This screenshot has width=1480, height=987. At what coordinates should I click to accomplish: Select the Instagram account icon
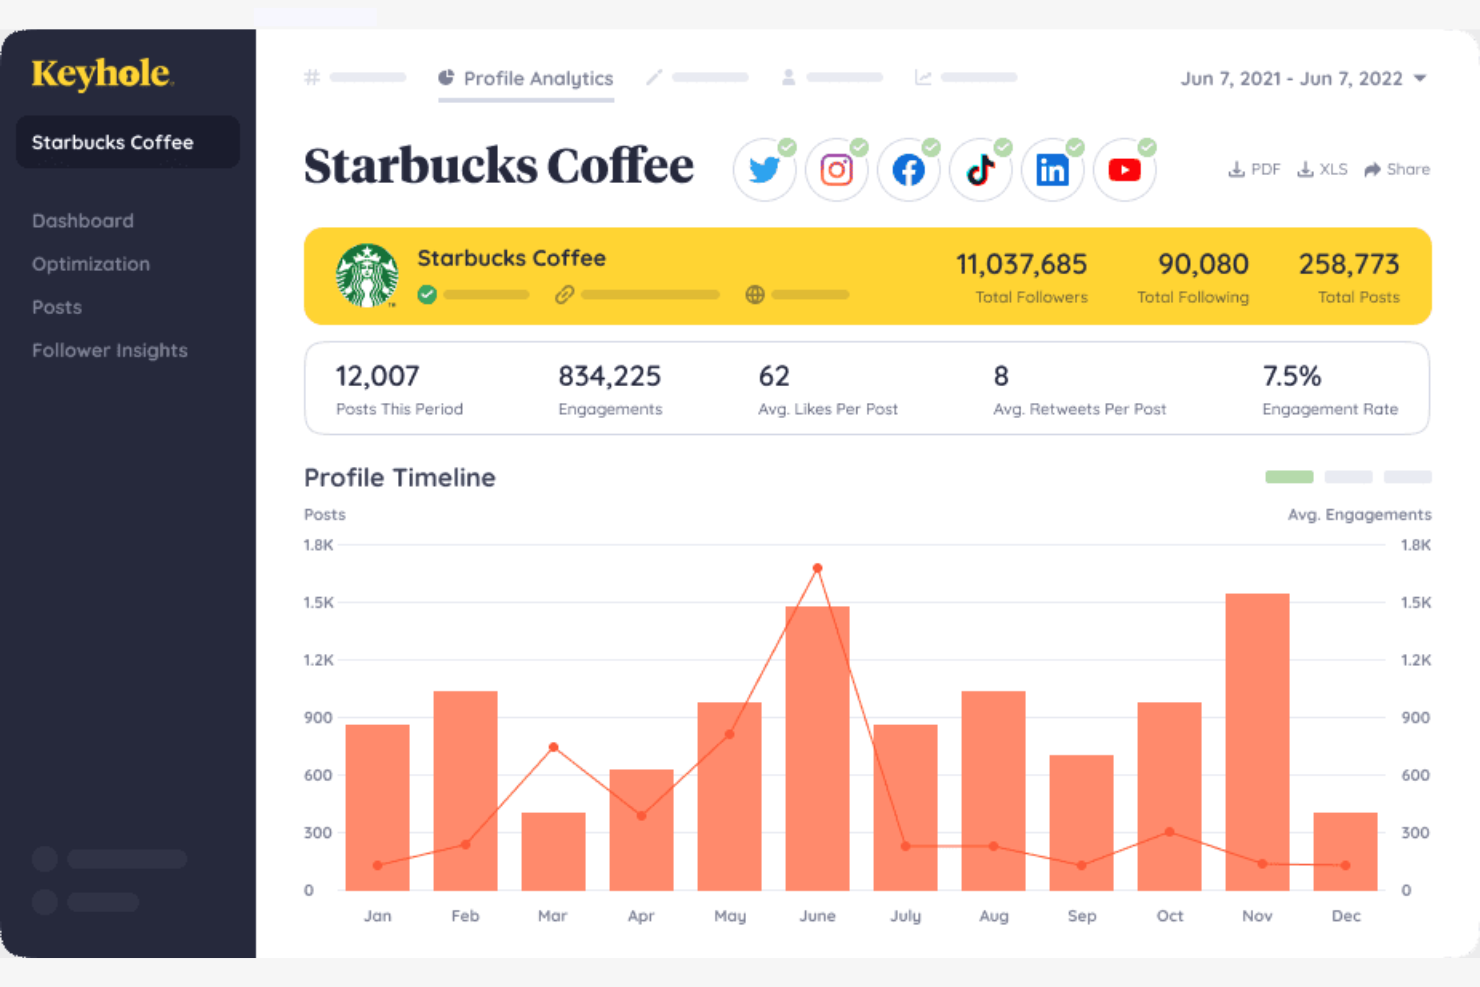click(x=836, y=170)
